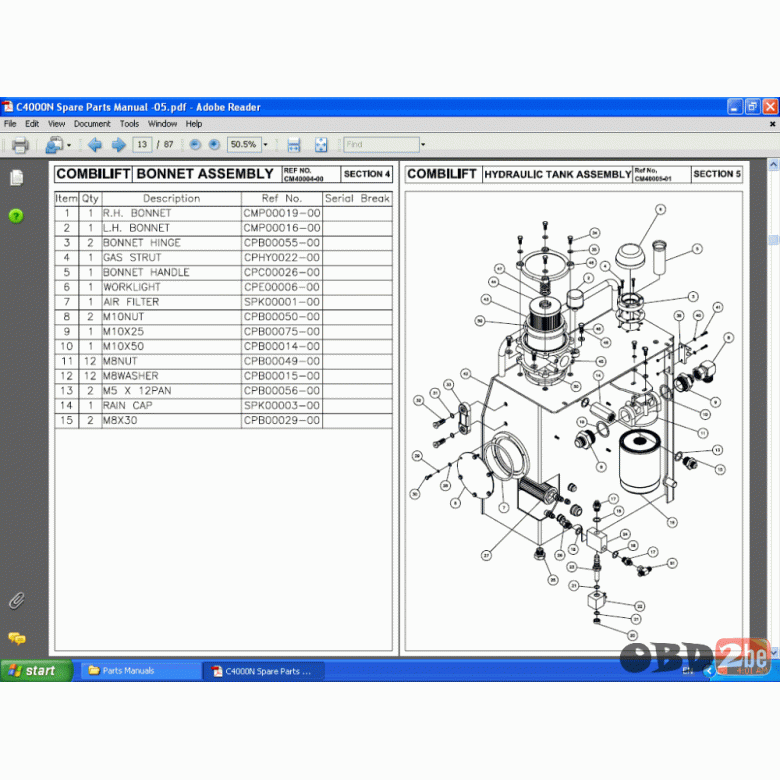Click C4000N Spare Parts taskbar button
Viewport: 780px width, 780px height.
[x=263, y=671]
